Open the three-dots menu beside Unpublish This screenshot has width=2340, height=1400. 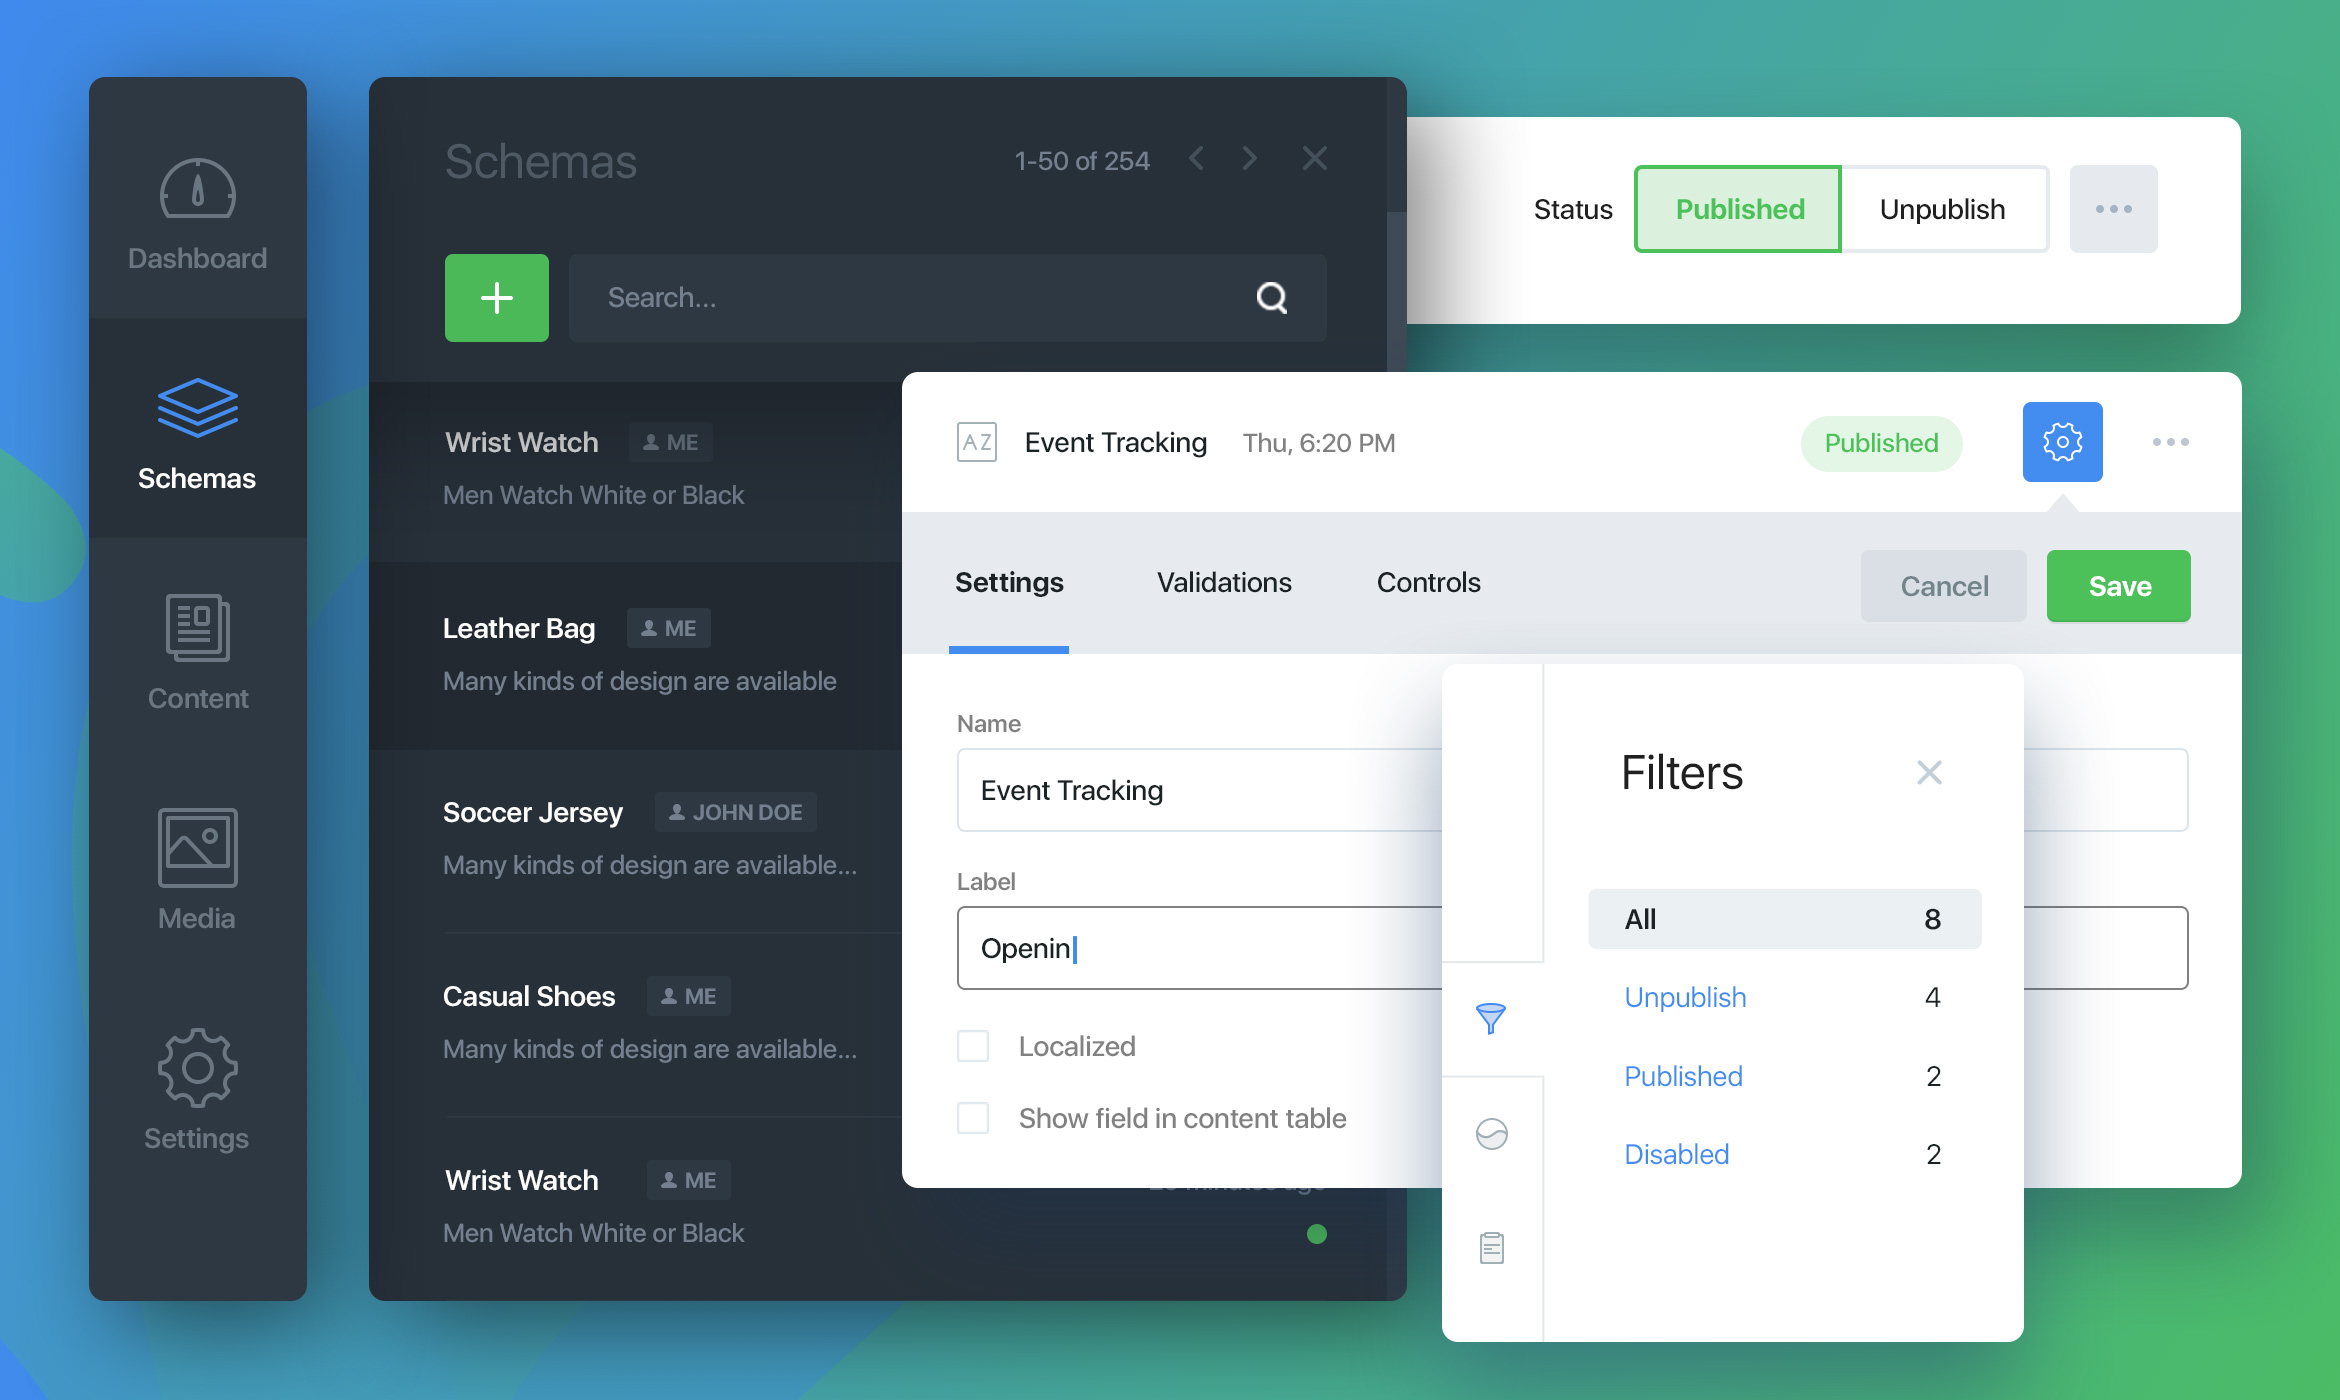(x=2113, y=209)
